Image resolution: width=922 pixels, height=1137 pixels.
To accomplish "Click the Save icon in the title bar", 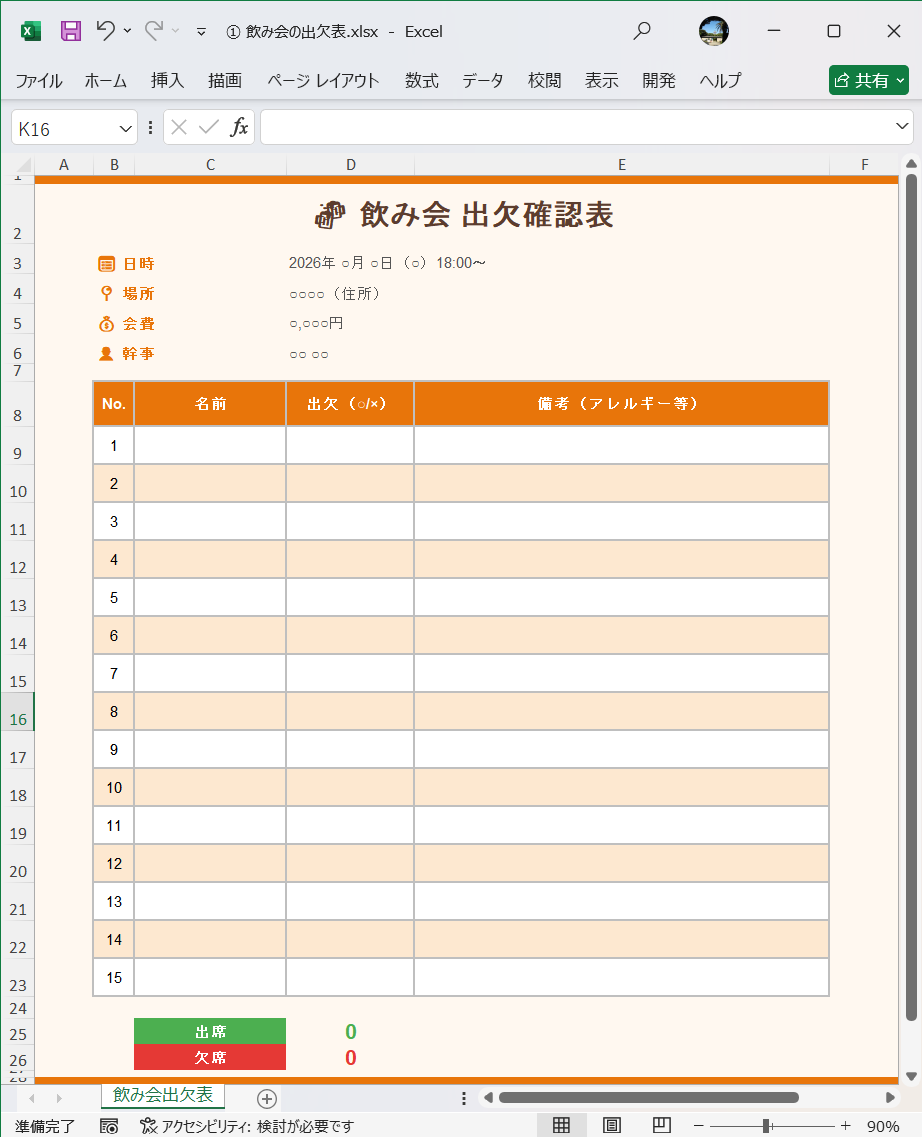I will [x=70, y=30].
